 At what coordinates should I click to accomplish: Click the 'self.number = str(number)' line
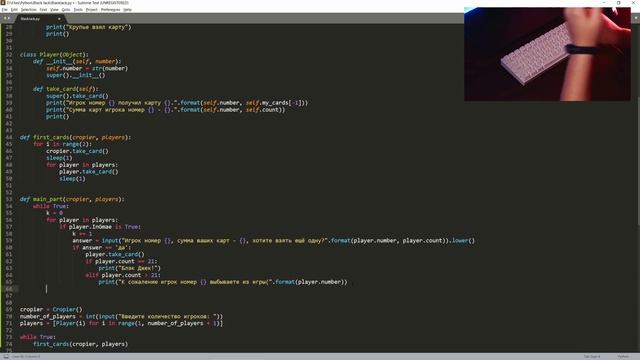pos(87,68)
